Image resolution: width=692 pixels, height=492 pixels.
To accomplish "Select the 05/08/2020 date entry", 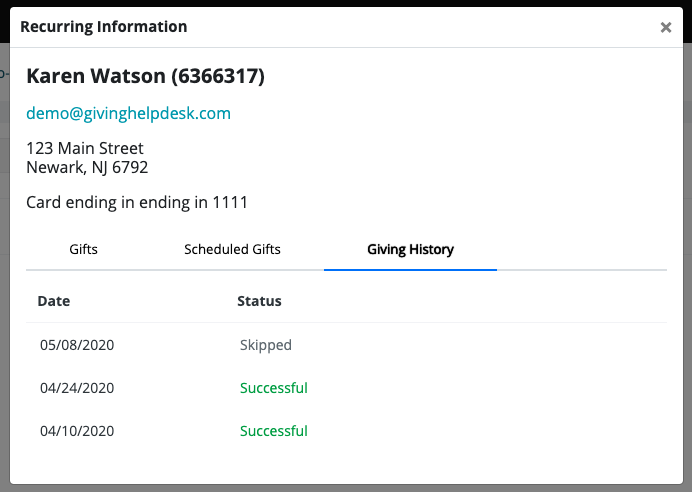I will (77, 345).
